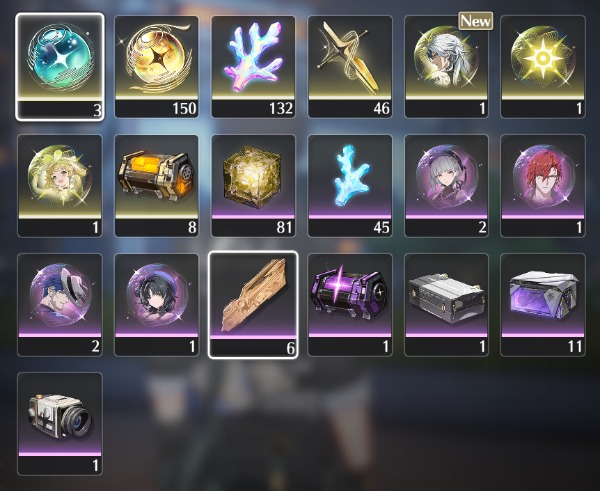
Task: Click the camera item in the last row
Action: click(60, 424)
